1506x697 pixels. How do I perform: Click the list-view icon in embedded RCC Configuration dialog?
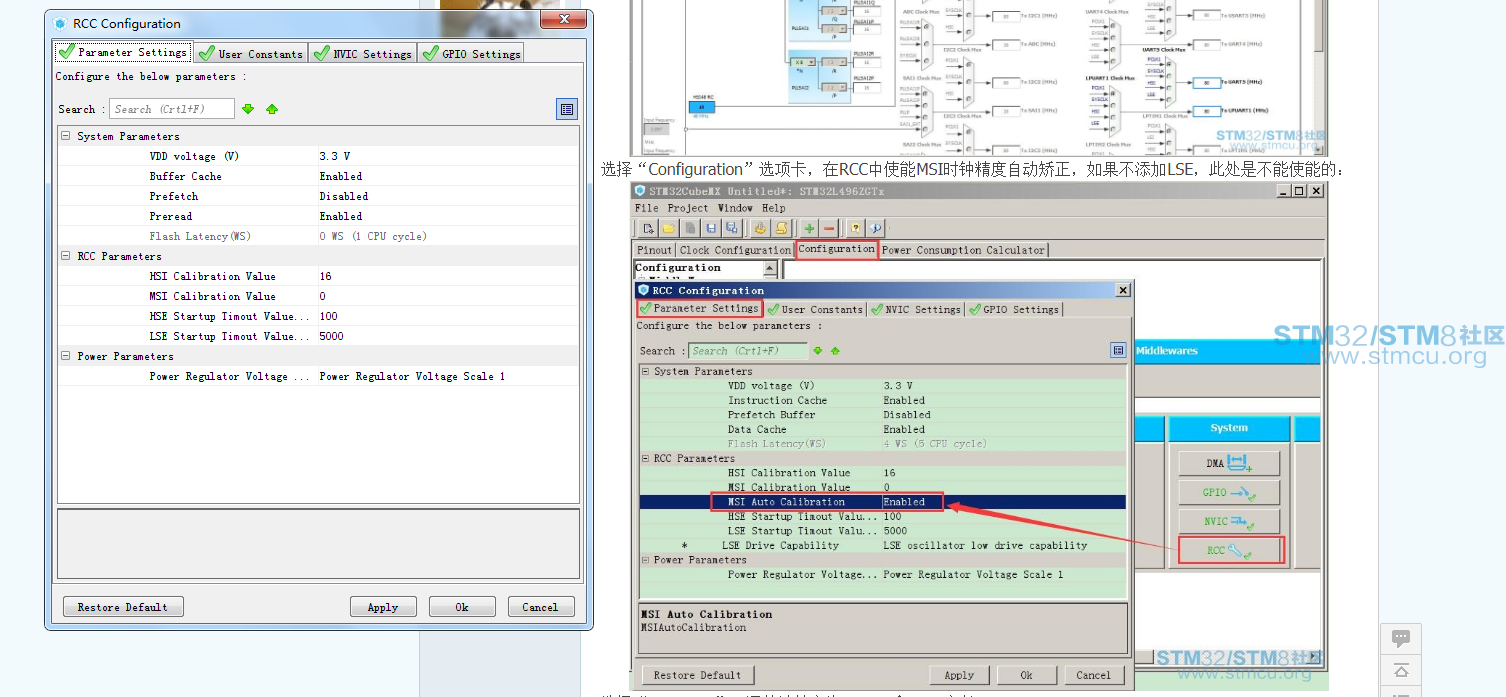1118,350
